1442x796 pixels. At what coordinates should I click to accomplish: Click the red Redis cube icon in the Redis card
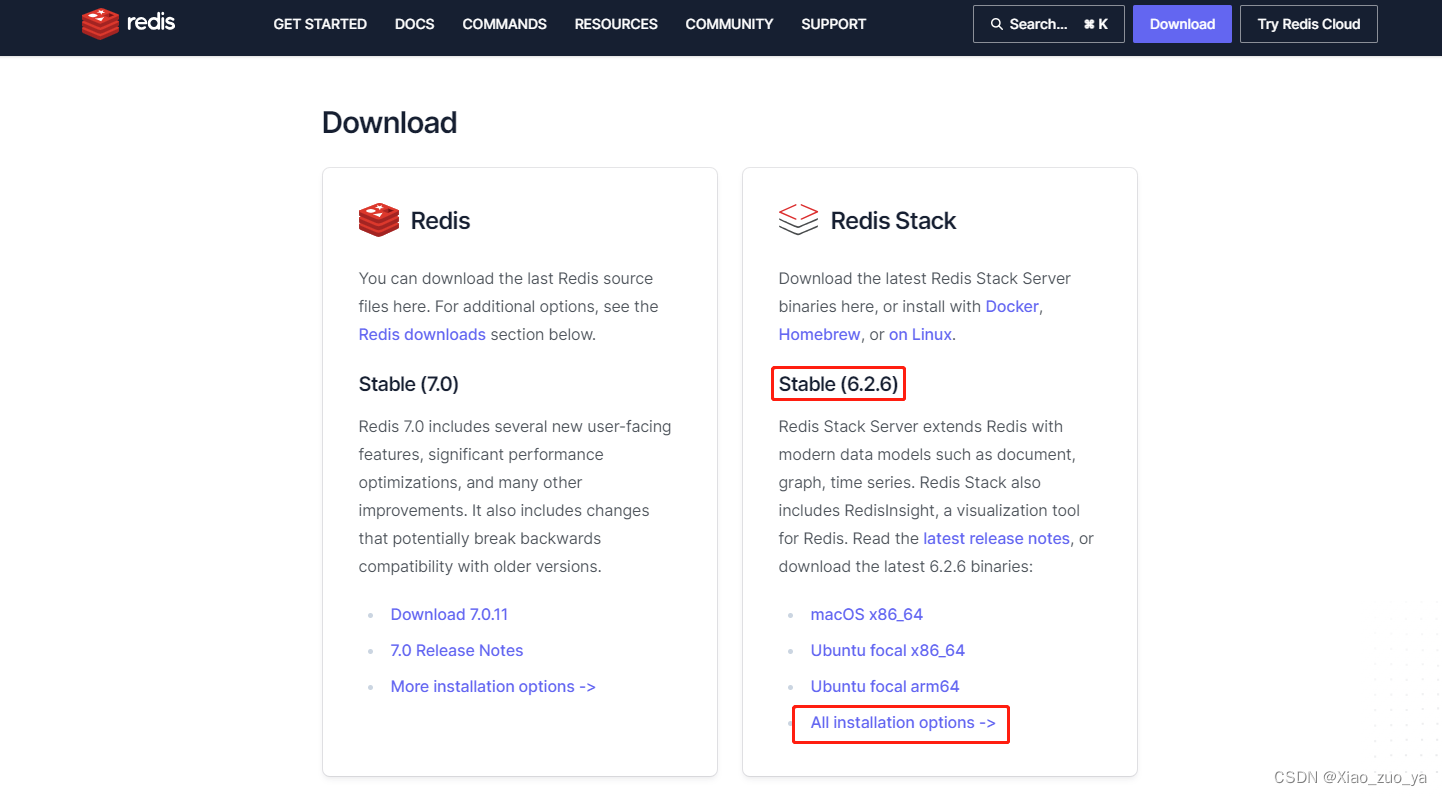379,220
